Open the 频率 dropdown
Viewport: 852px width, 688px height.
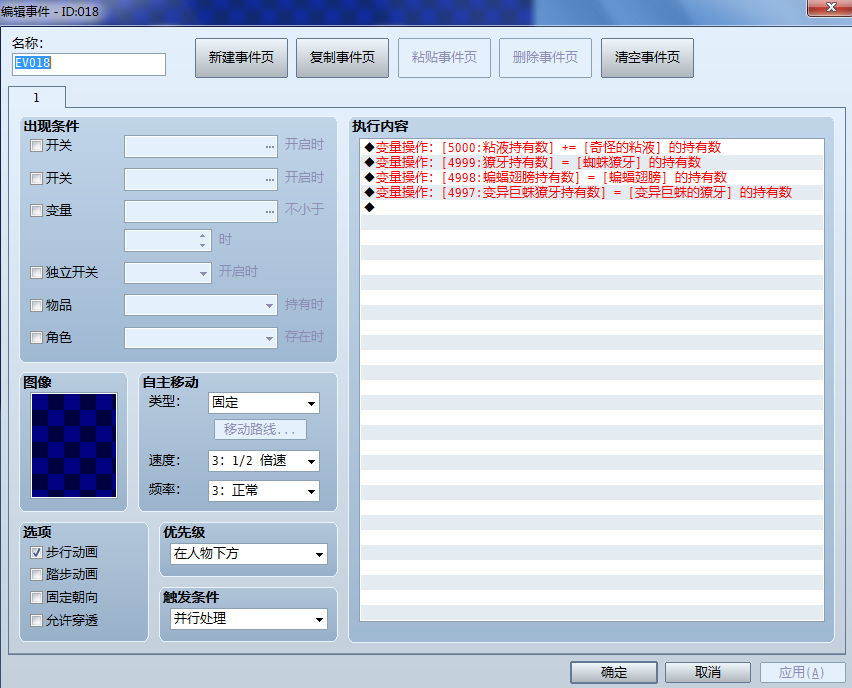click(264, 491)
